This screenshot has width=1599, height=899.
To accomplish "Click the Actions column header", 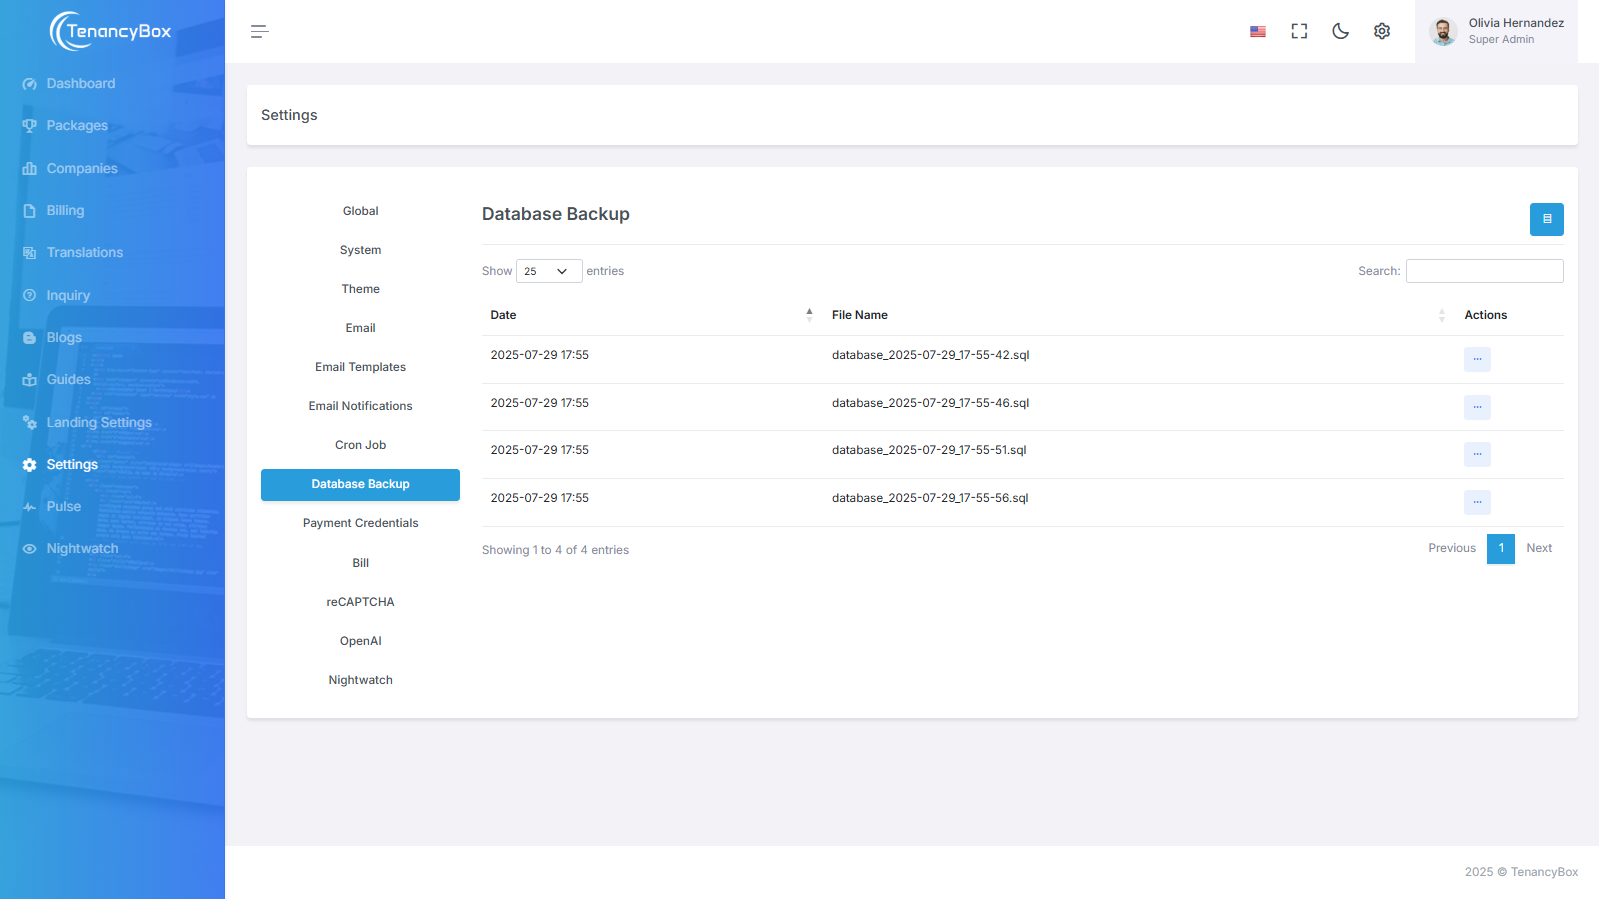I will coord(1485,315).
